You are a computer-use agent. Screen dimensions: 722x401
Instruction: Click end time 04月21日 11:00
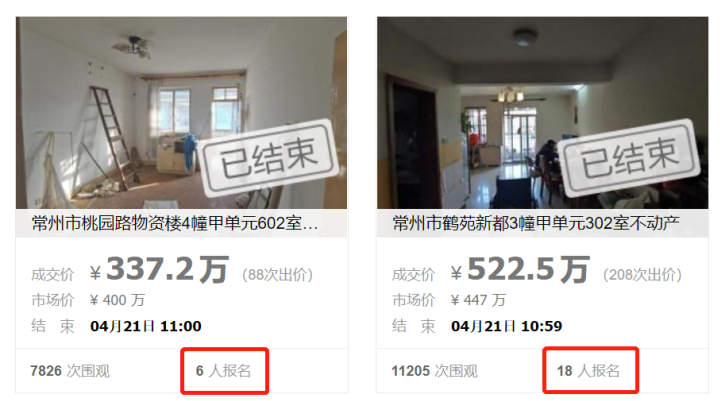pyautogui.click(x=146, y=326)
